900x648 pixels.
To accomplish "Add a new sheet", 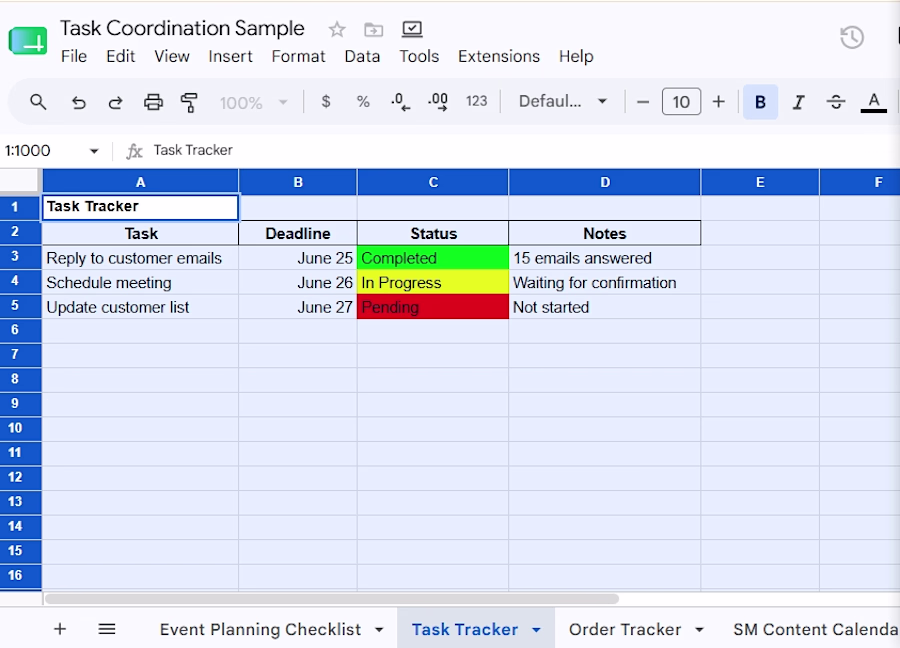I will pos(60,629).
